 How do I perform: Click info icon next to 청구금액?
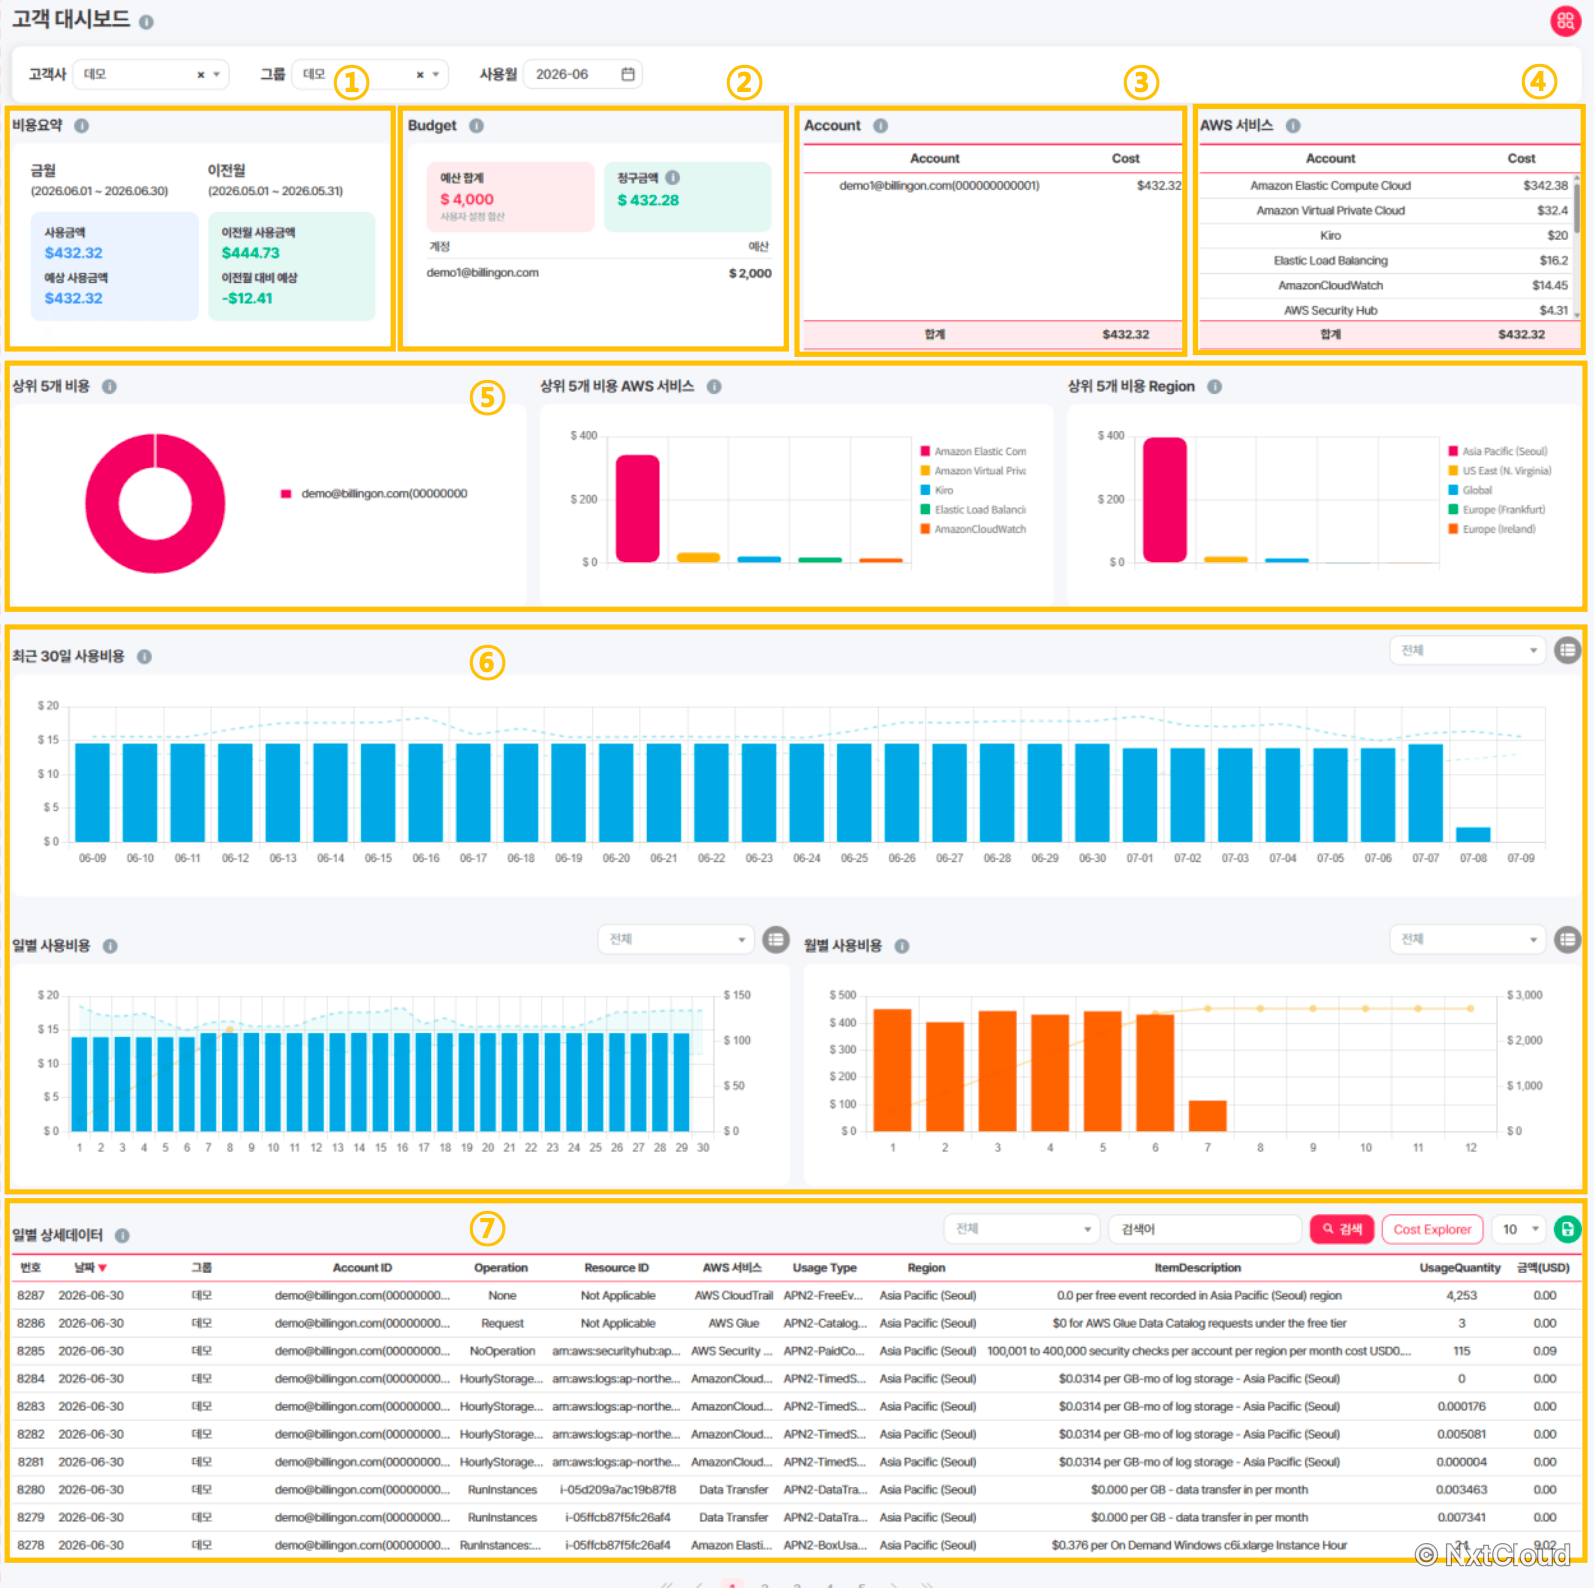(x=673, y=177)
